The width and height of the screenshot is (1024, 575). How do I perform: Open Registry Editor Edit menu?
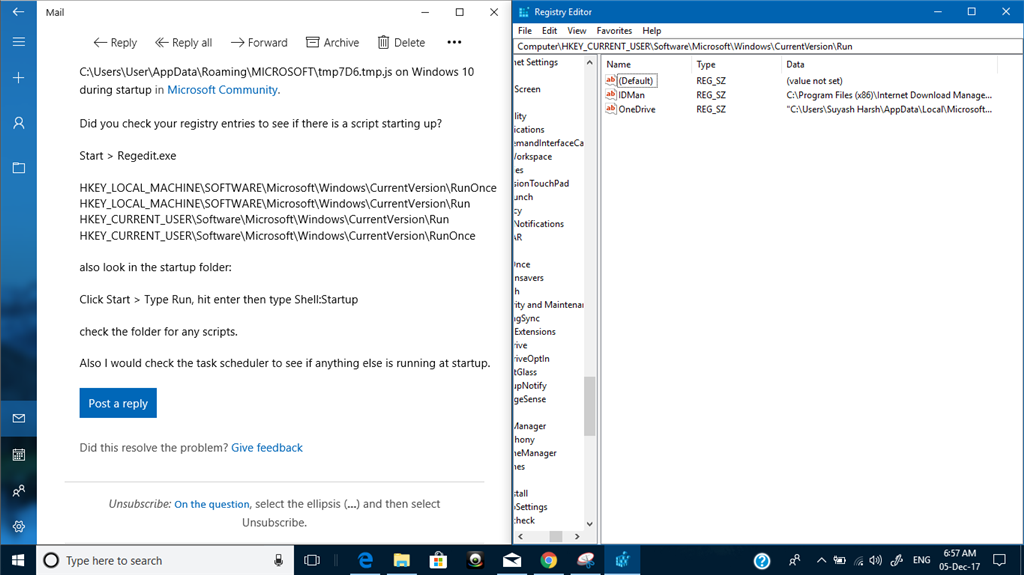pos(549,31)
